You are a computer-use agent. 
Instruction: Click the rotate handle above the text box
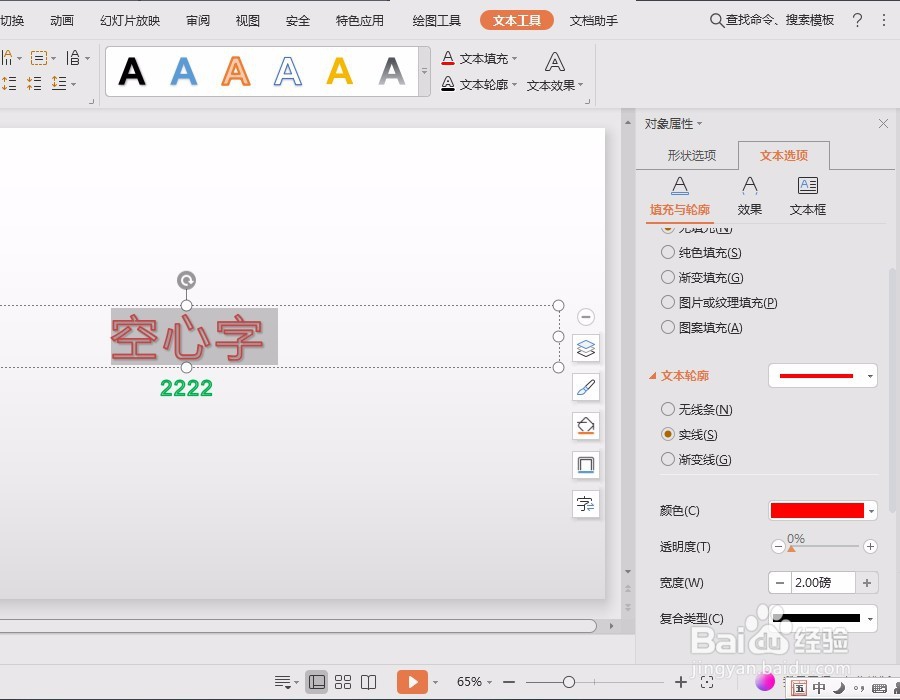[186, 280]
